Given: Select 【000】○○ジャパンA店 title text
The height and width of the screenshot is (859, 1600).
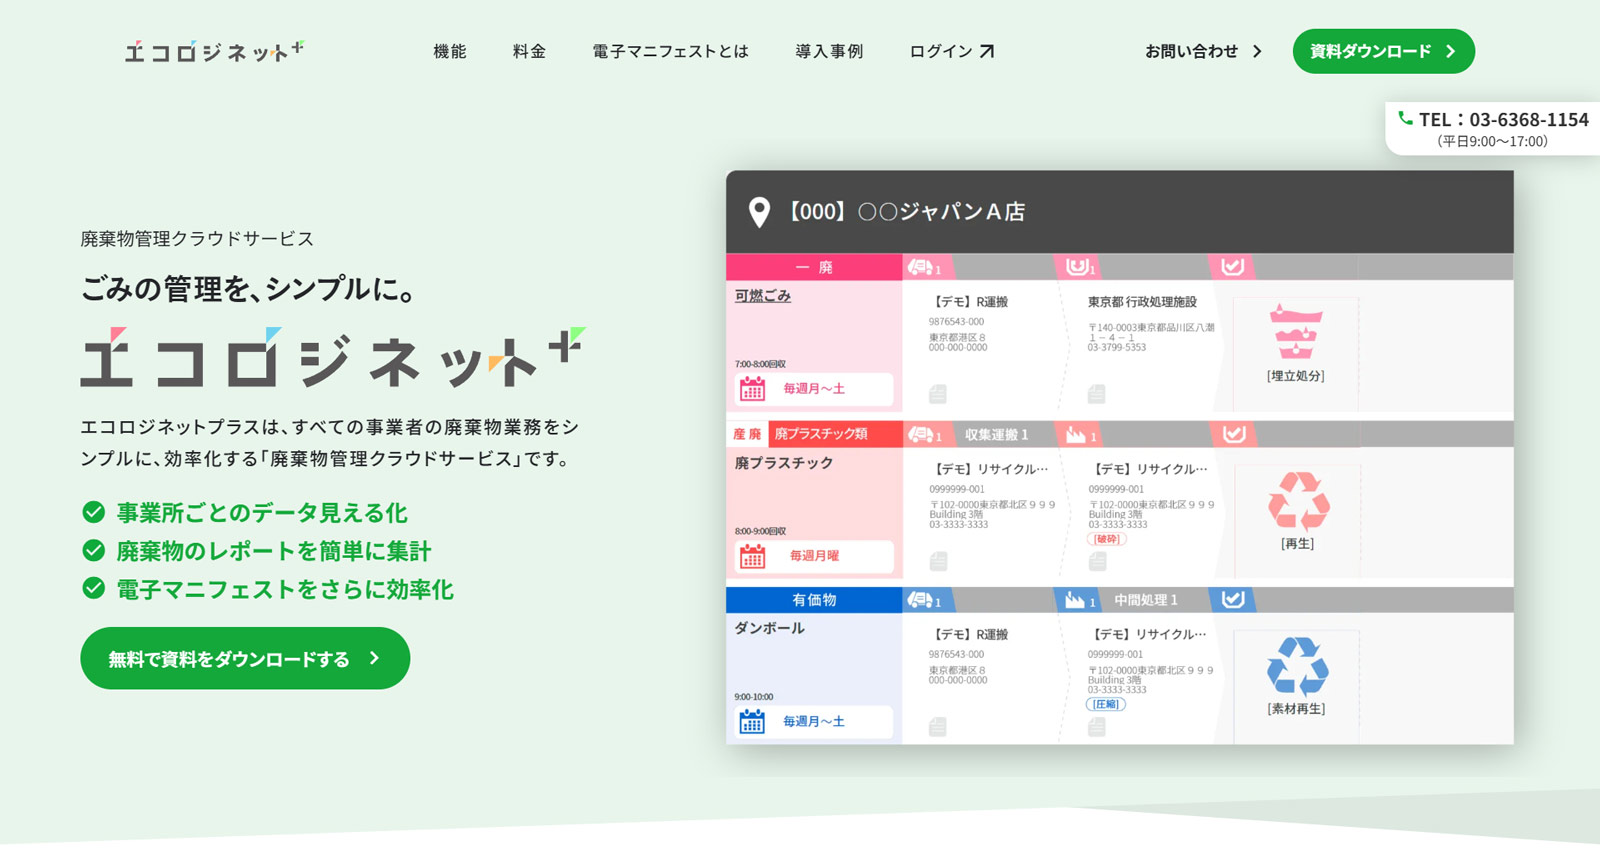Looking at the screenshot, I should (904, 212).
